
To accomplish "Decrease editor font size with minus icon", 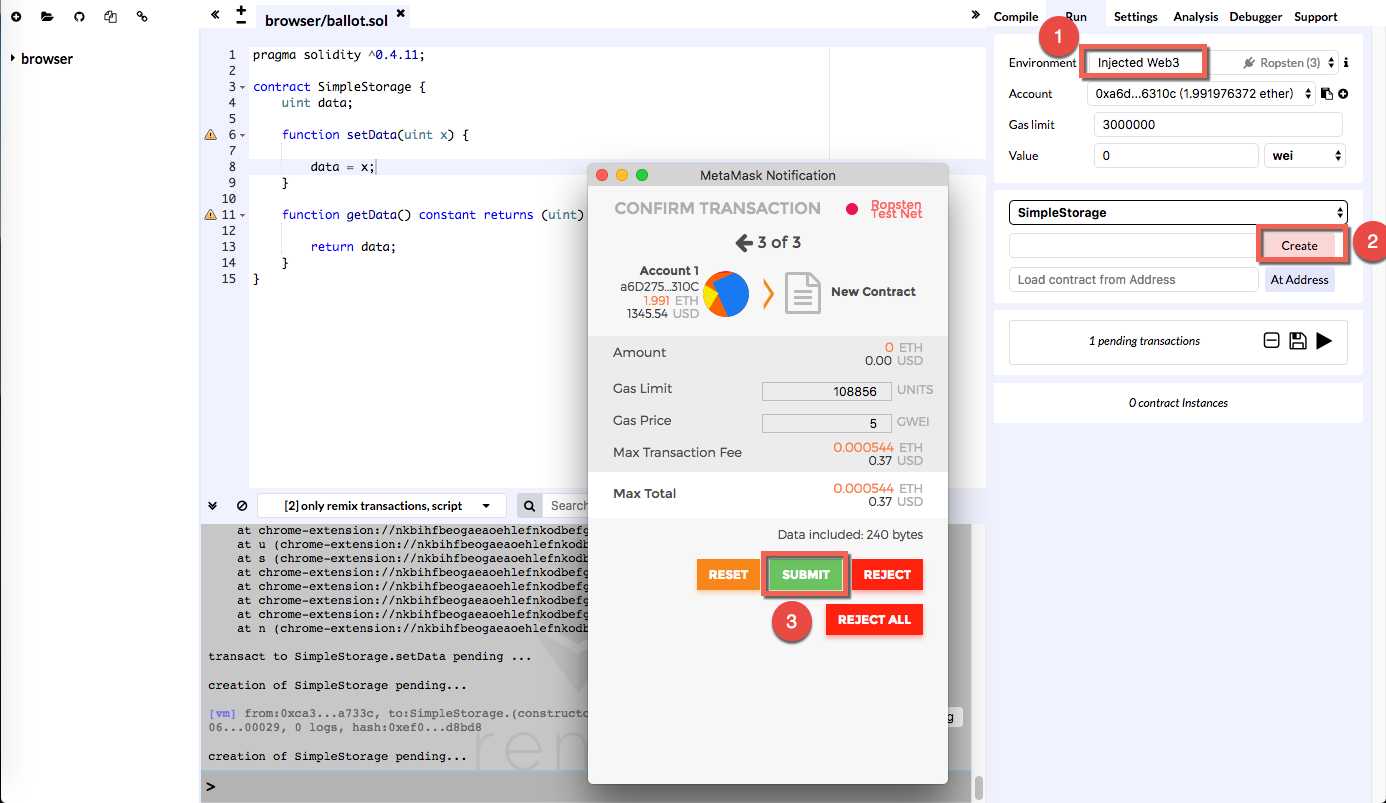I will click(x=241, y=21).
